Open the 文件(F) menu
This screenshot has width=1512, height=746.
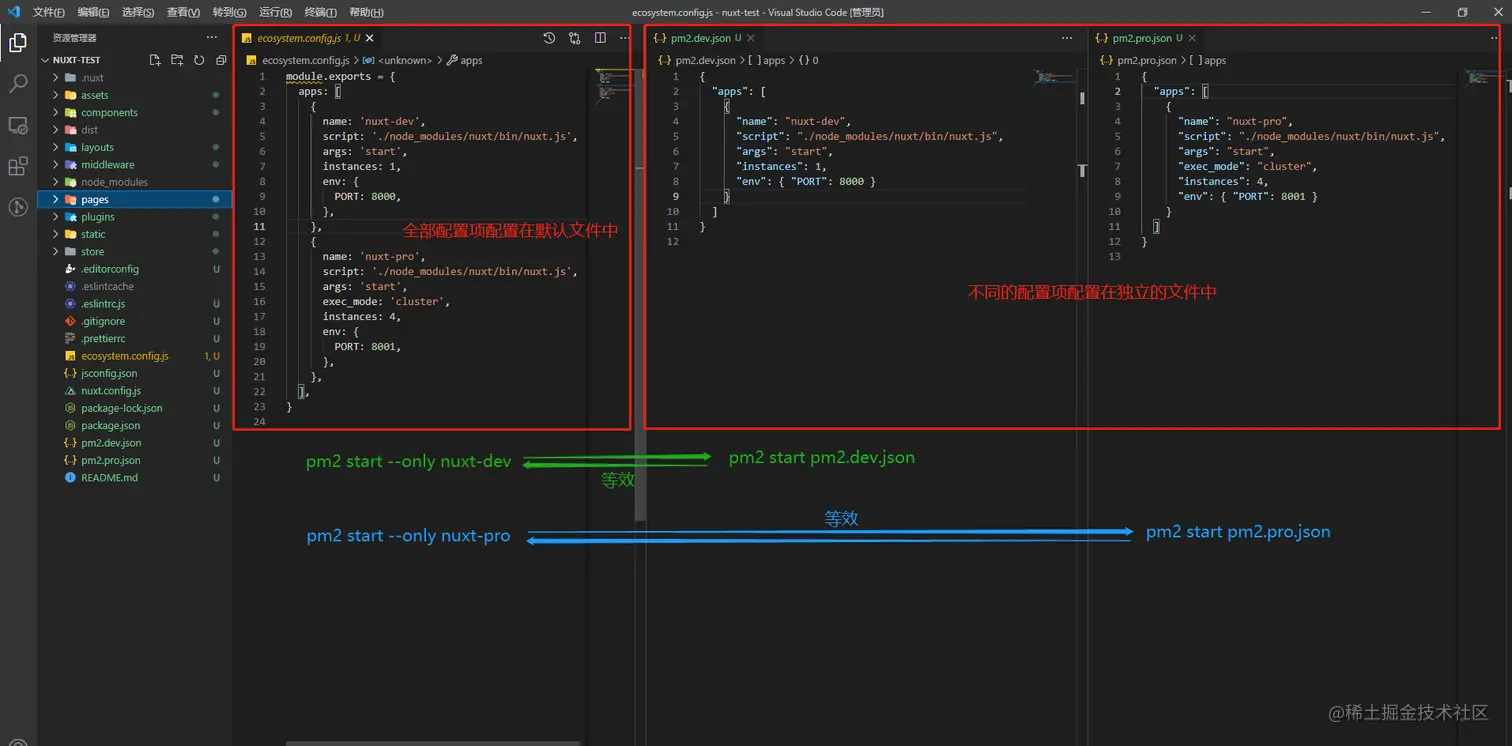coord(48,12)
